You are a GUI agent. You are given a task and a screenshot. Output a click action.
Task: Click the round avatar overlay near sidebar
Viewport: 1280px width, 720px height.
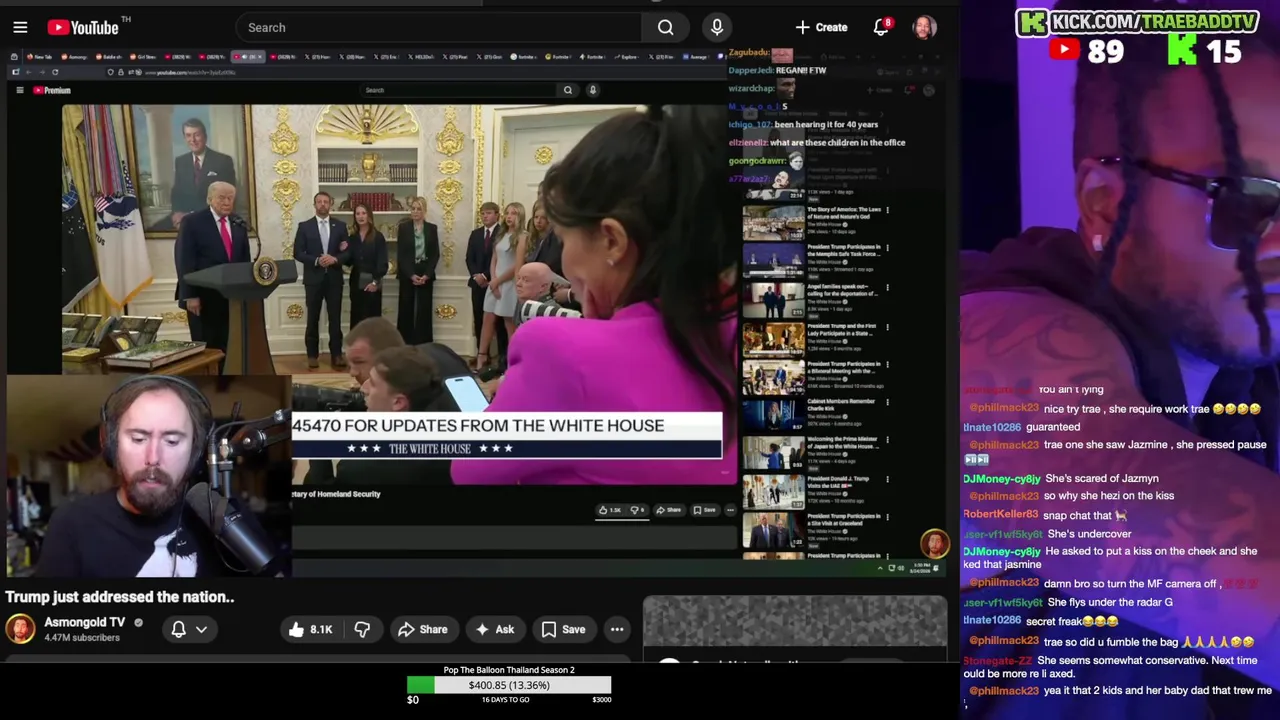click(x=934, y=543)
